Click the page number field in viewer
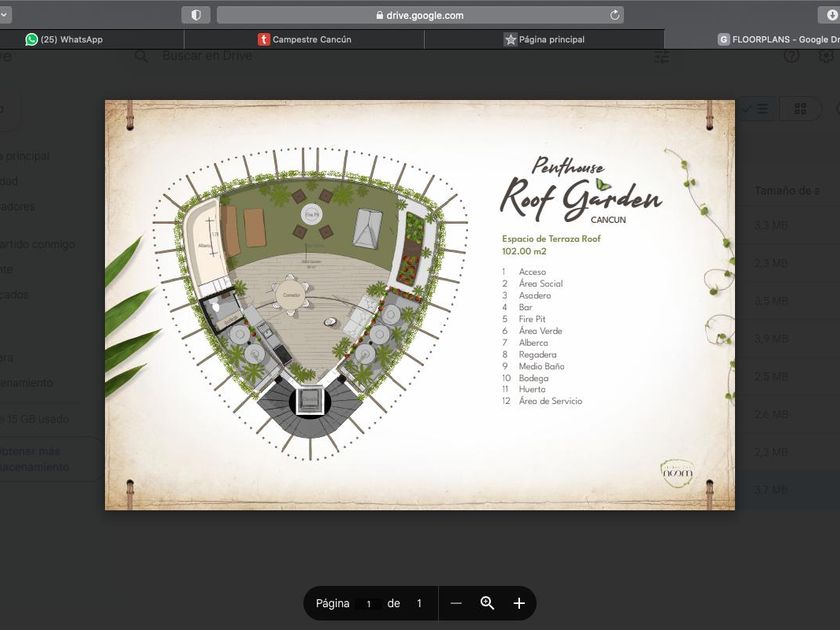The image size is (840, 630). [x=369, y=604]
